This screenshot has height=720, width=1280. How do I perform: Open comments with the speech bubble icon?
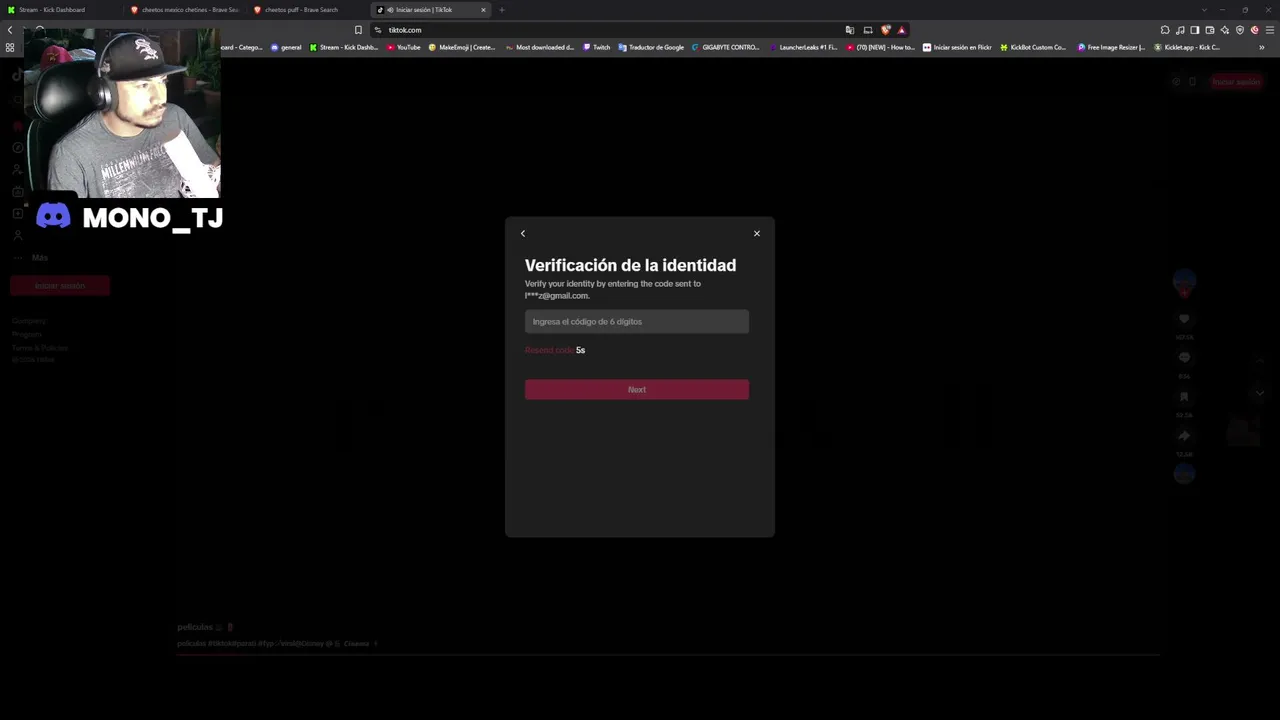point(1184,358)
